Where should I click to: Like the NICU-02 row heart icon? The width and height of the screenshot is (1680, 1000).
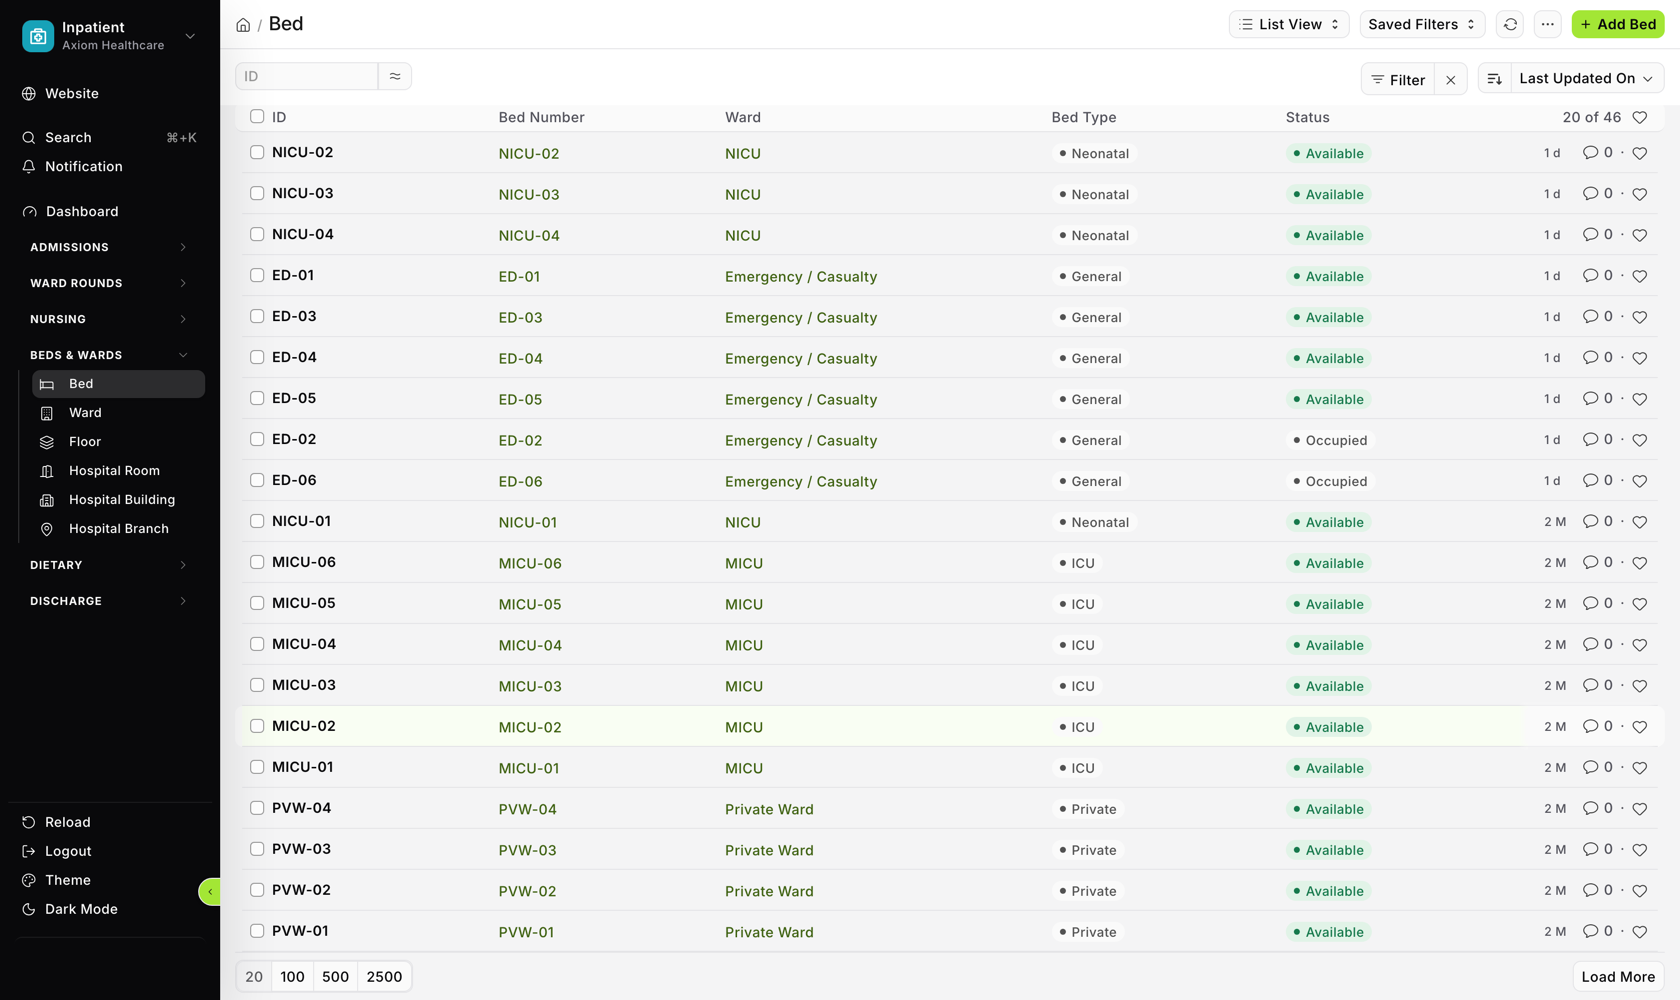click(x=1639, y=153)
